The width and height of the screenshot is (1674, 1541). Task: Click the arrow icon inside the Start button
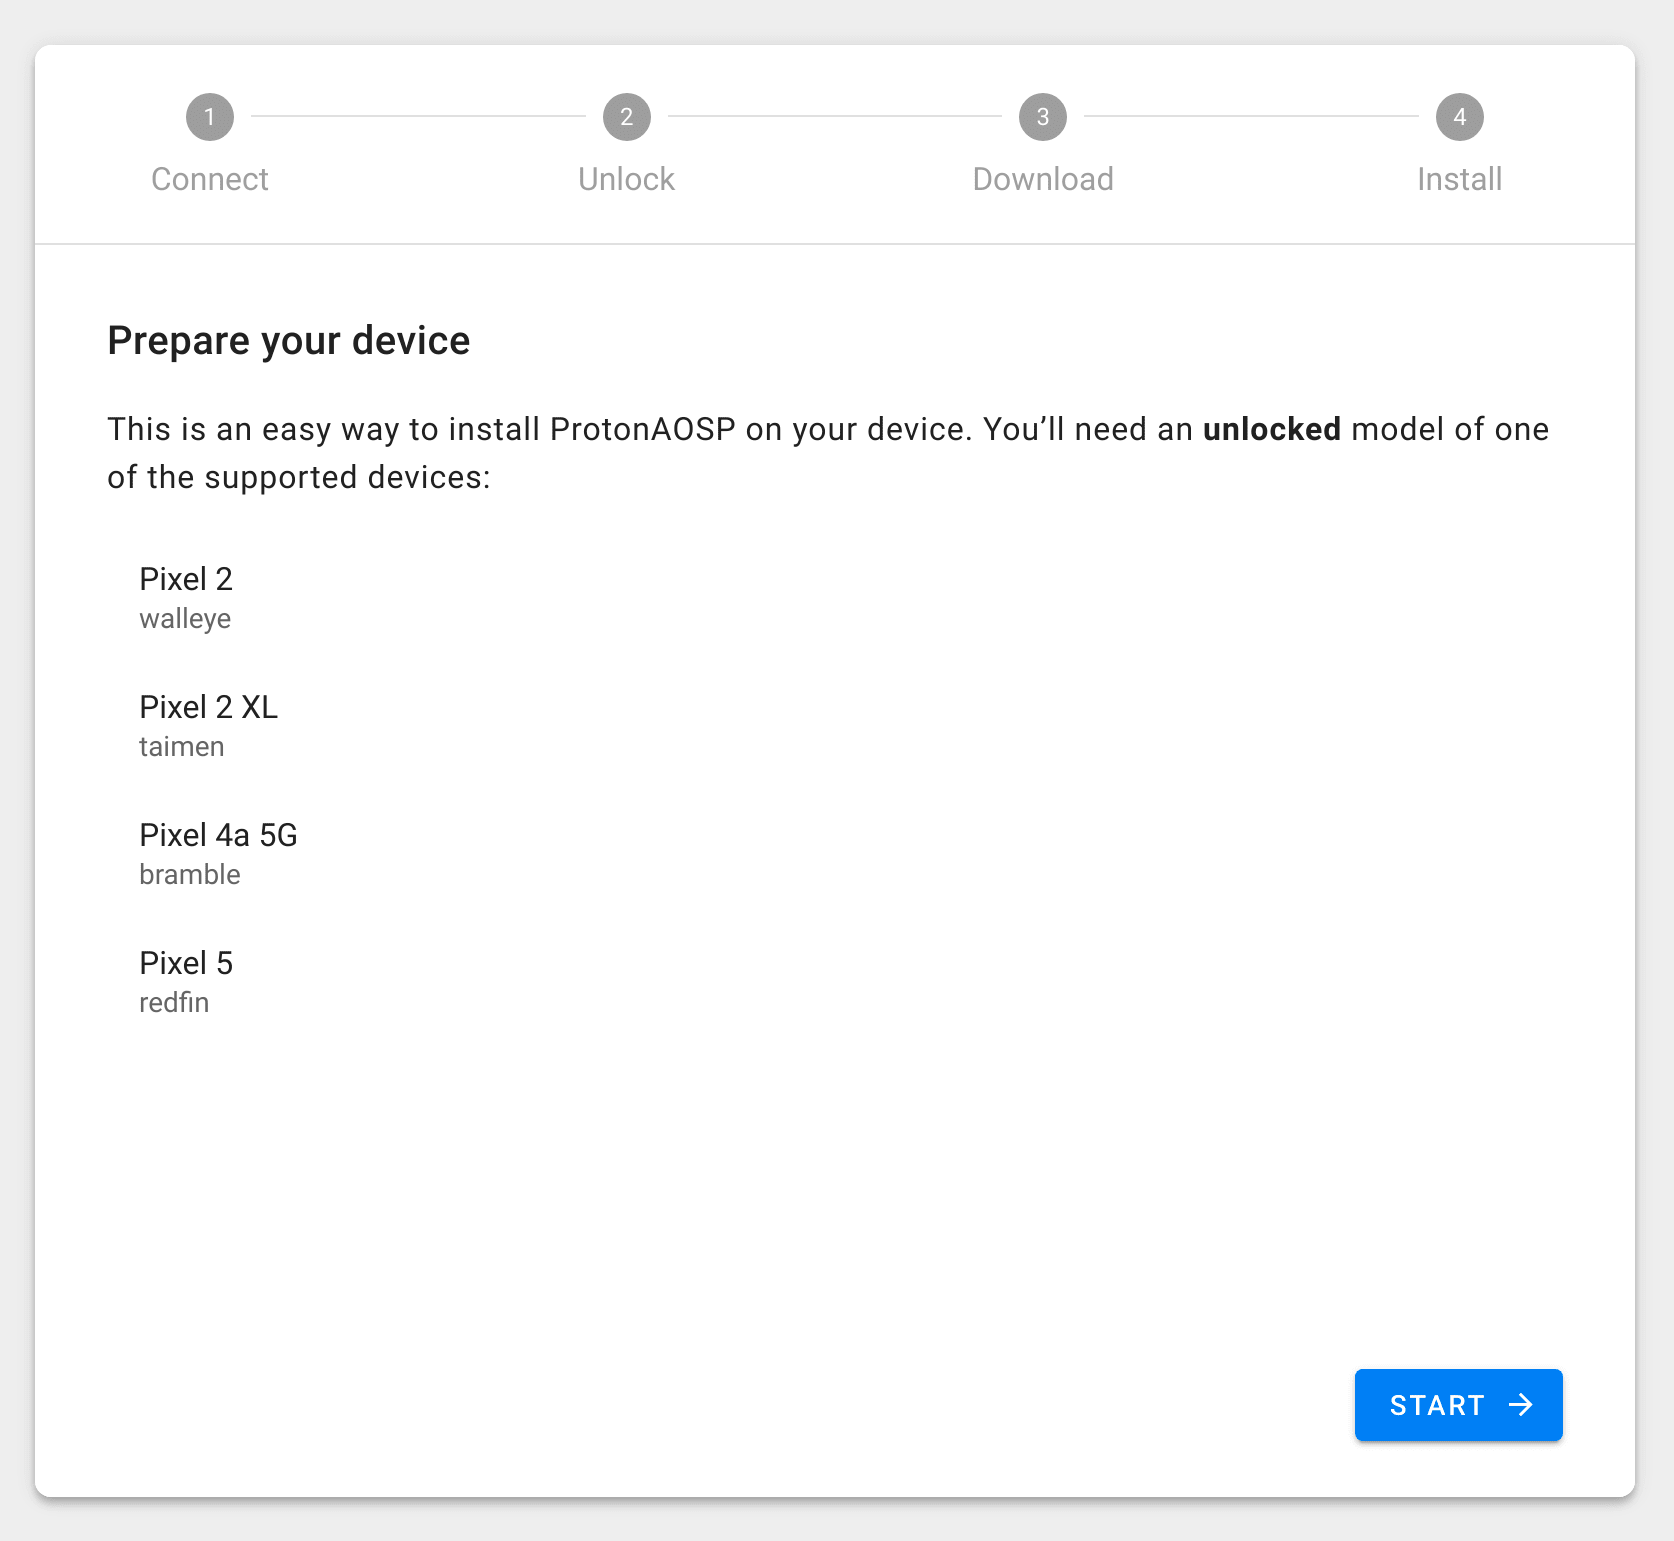pos(1522,1405)
